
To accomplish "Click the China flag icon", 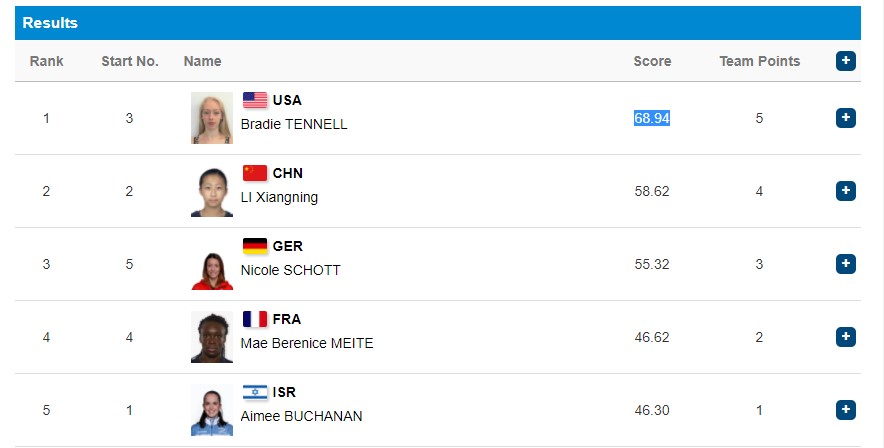I will (255, 173).
